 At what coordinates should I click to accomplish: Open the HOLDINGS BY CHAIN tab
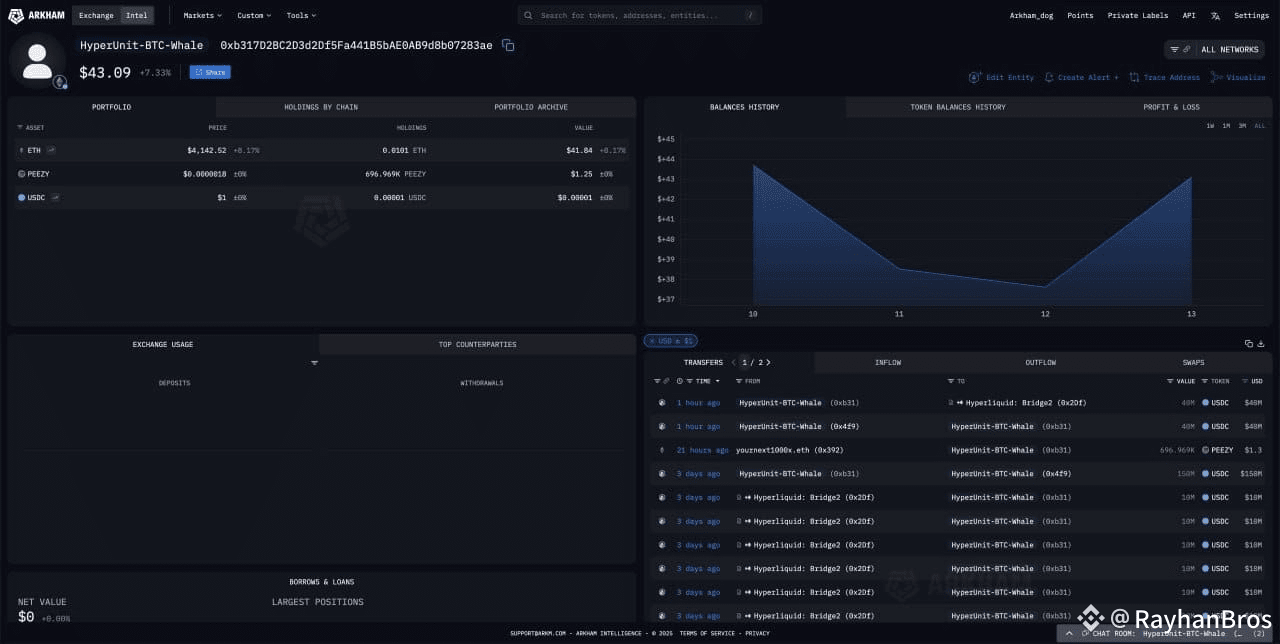pos(319,107)
